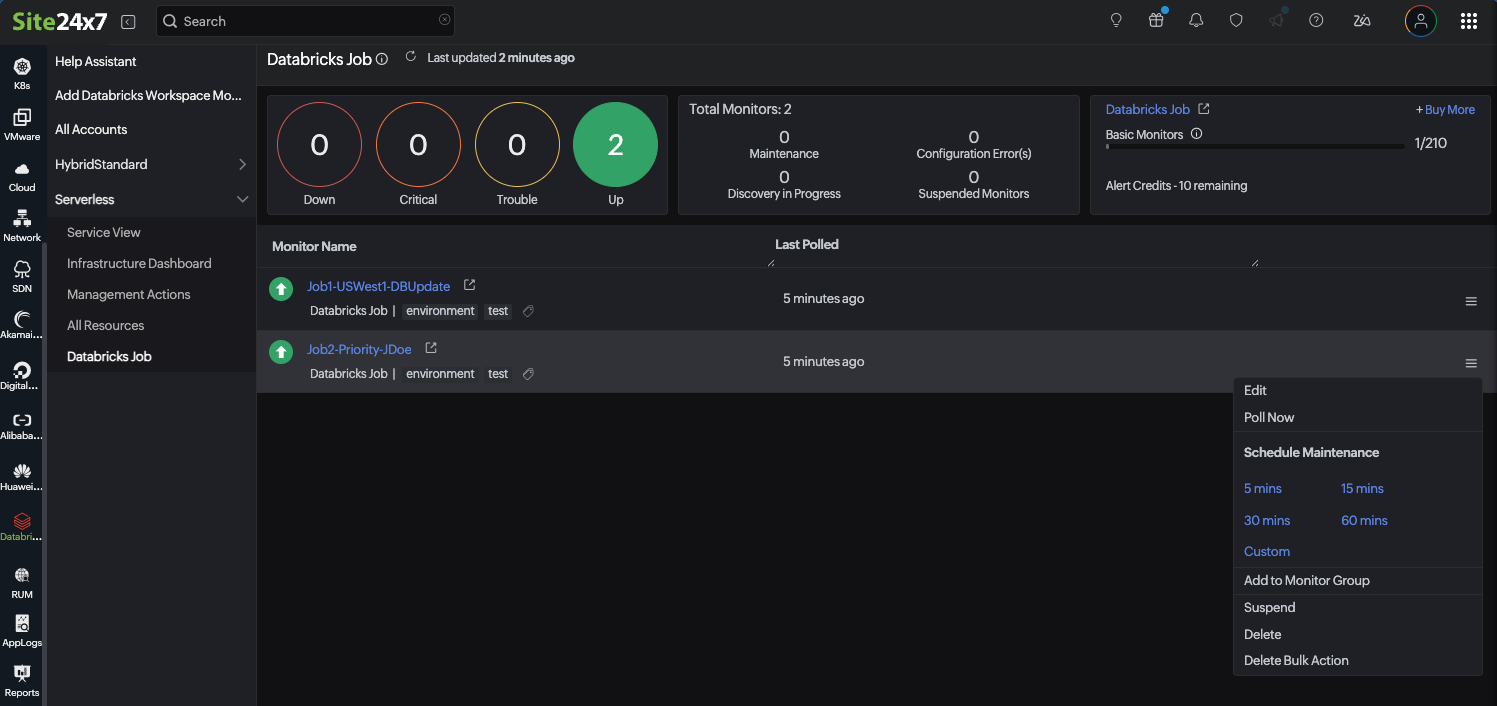Click the Buy More link

point(1445,110)
